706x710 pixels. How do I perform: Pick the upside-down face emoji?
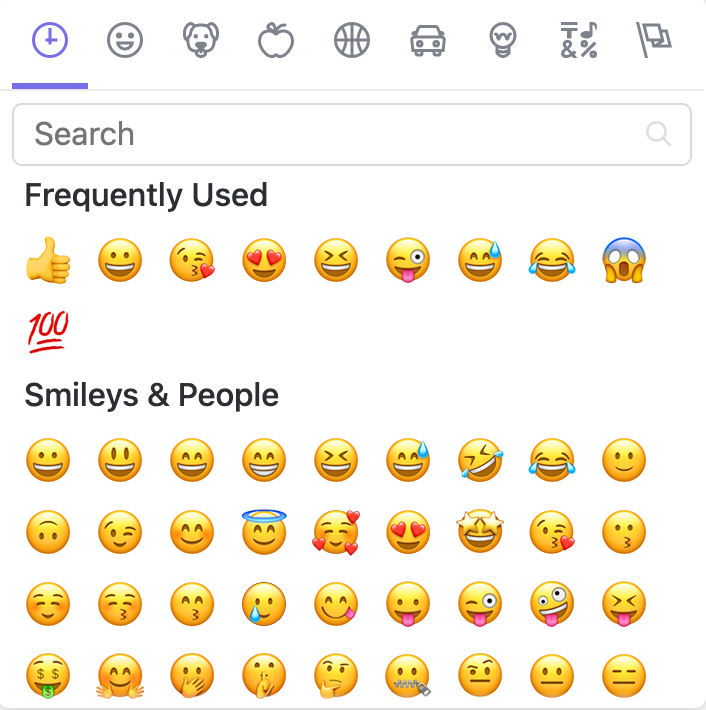click(48, 531)
